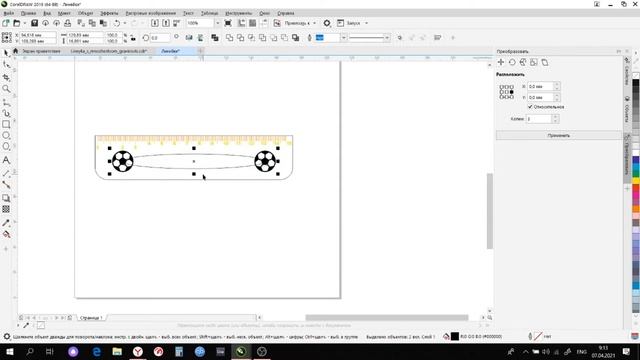The width and height of the screenshot is (640, 360).
Task: Open the Effects menu
Action: (x=109, y=13)
